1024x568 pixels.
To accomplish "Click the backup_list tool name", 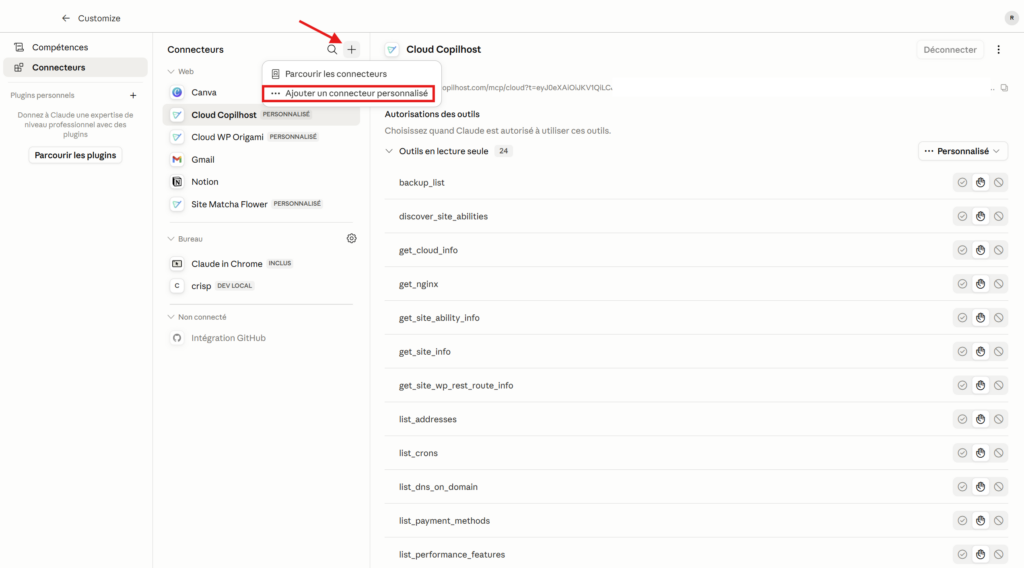I will click(x=421, y=183).
